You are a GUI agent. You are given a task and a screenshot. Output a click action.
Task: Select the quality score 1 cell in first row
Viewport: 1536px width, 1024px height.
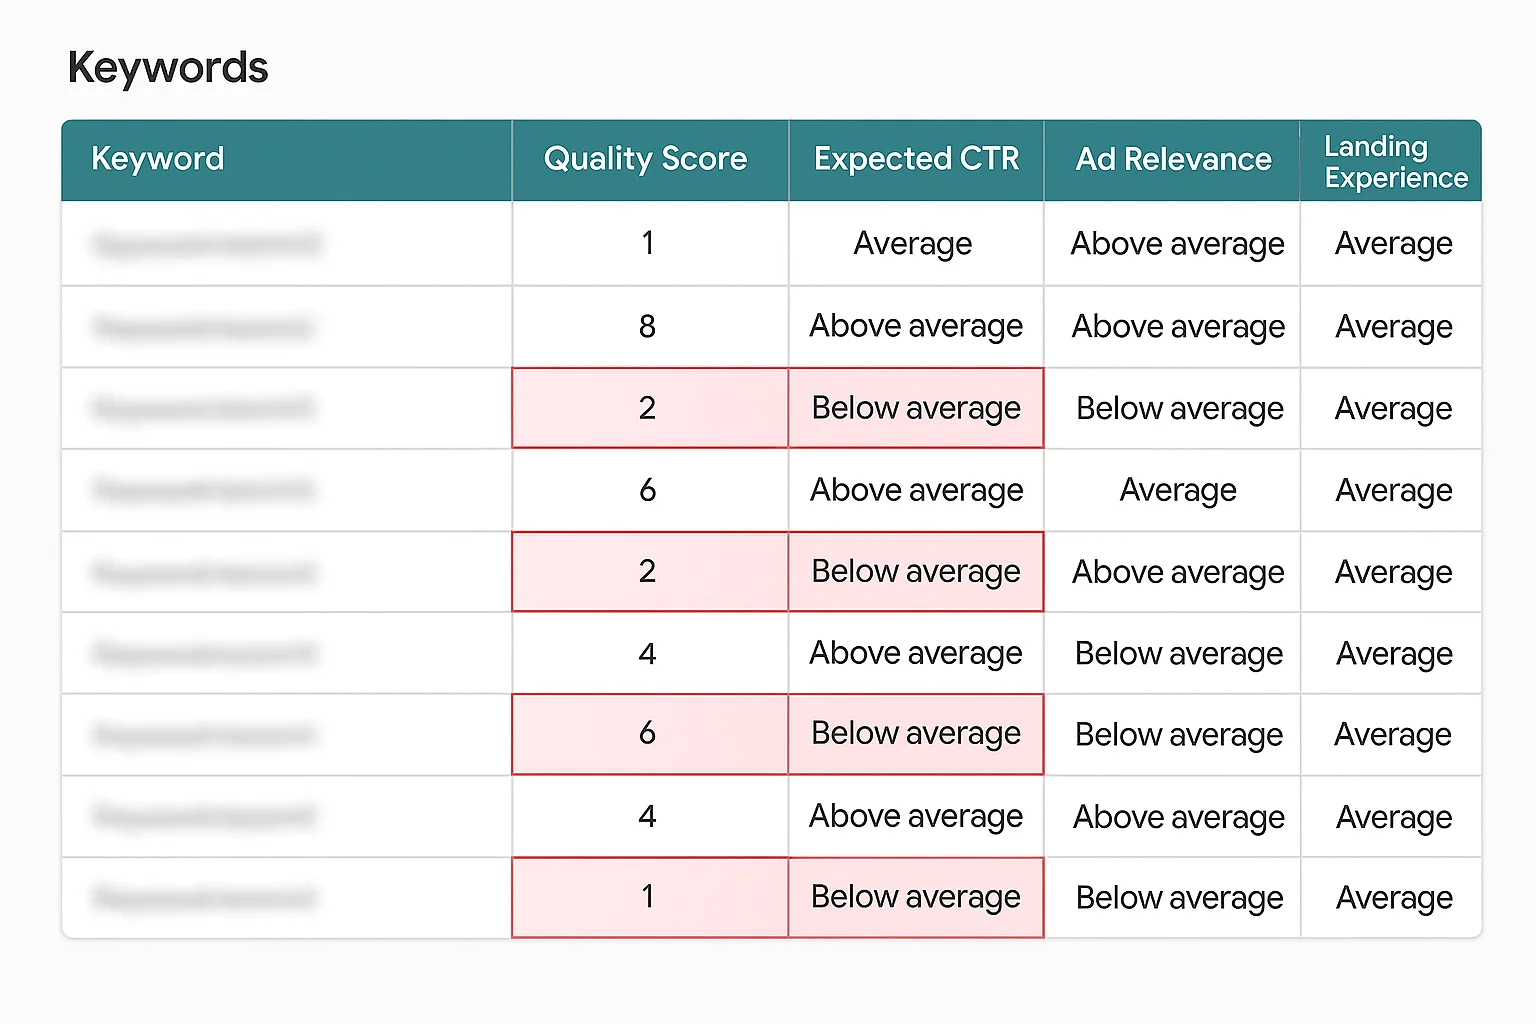pyautogui.click(x=648, y=243)
